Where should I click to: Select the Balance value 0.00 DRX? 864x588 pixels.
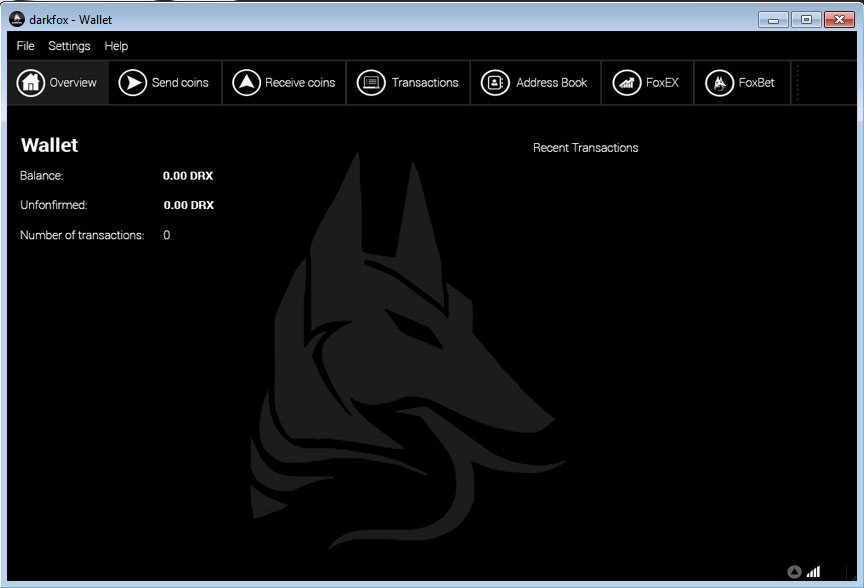(188, 176)
